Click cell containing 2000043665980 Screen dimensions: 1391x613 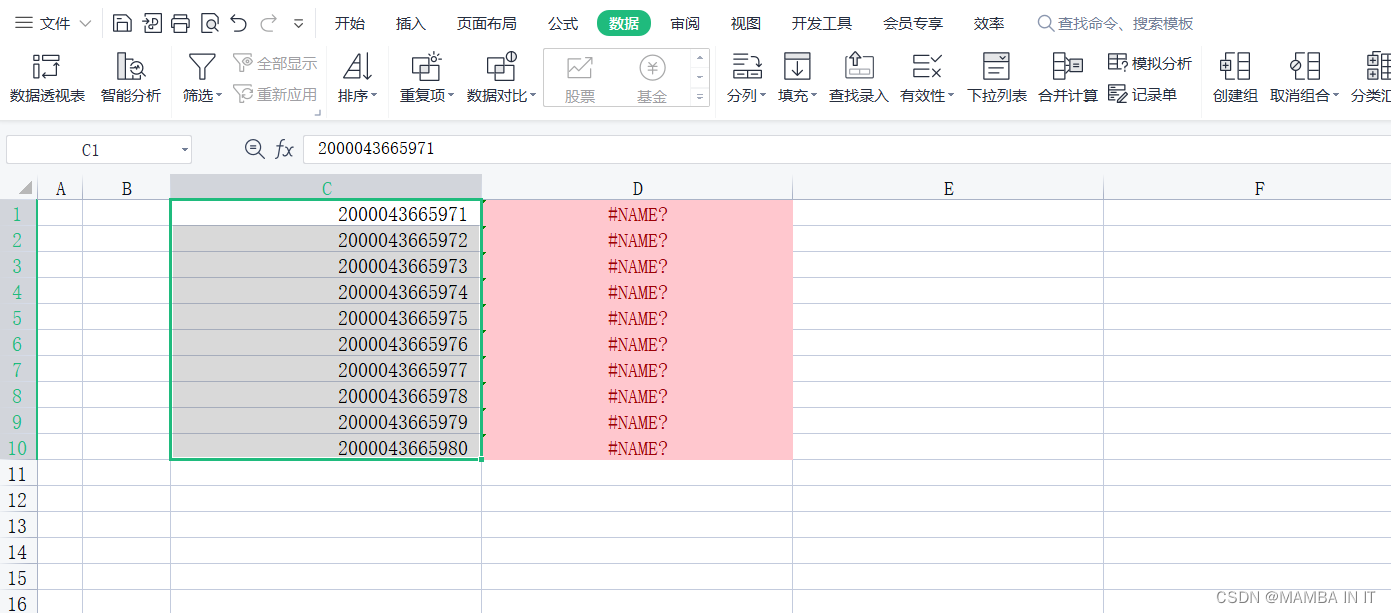click(x=326, y=448)
